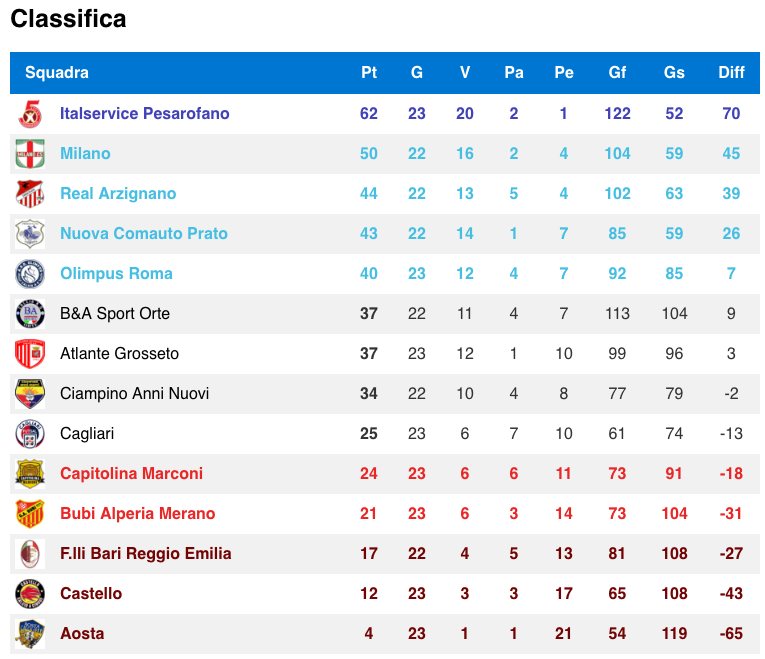This screenshot has width=765, height=659.
Task: Click the Cagliari team crest
Action: point(30,434)
